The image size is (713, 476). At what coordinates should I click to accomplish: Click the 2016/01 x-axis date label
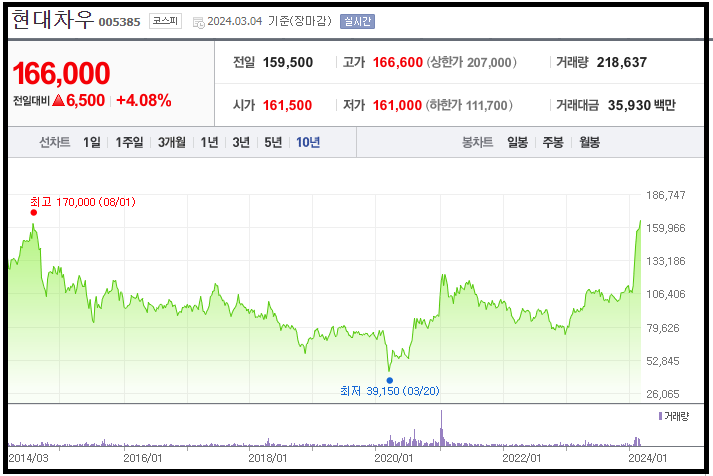point(143,458)
